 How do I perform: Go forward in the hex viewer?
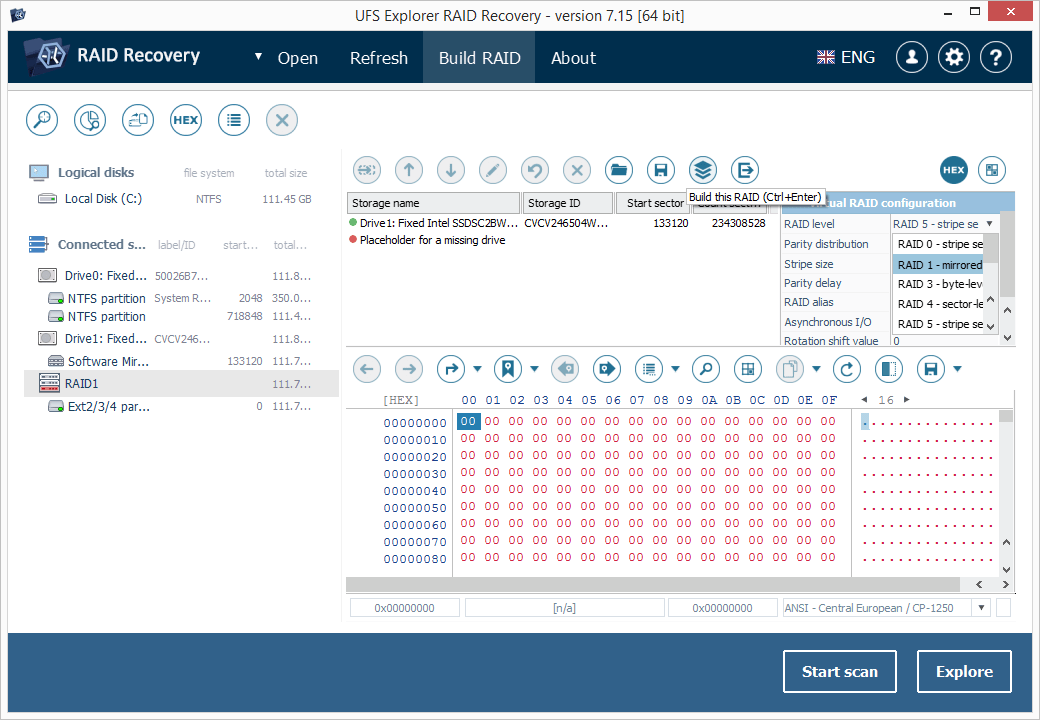(x=409, y=369)
